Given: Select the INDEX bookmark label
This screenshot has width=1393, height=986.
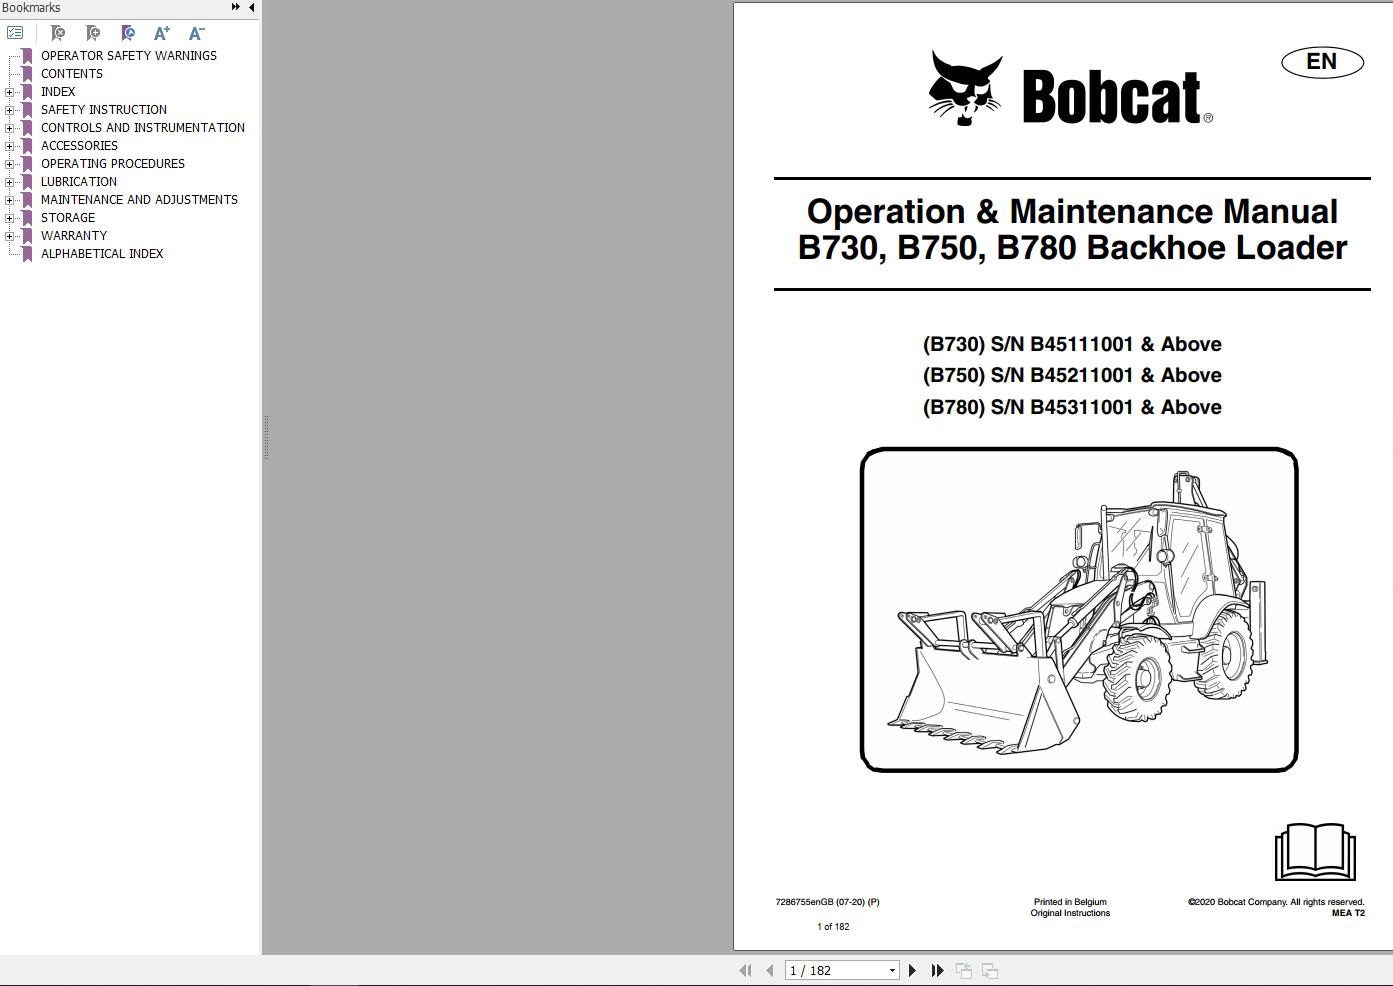Looking at the screenshot, I should pyautogui.click(x=58, y=92).
